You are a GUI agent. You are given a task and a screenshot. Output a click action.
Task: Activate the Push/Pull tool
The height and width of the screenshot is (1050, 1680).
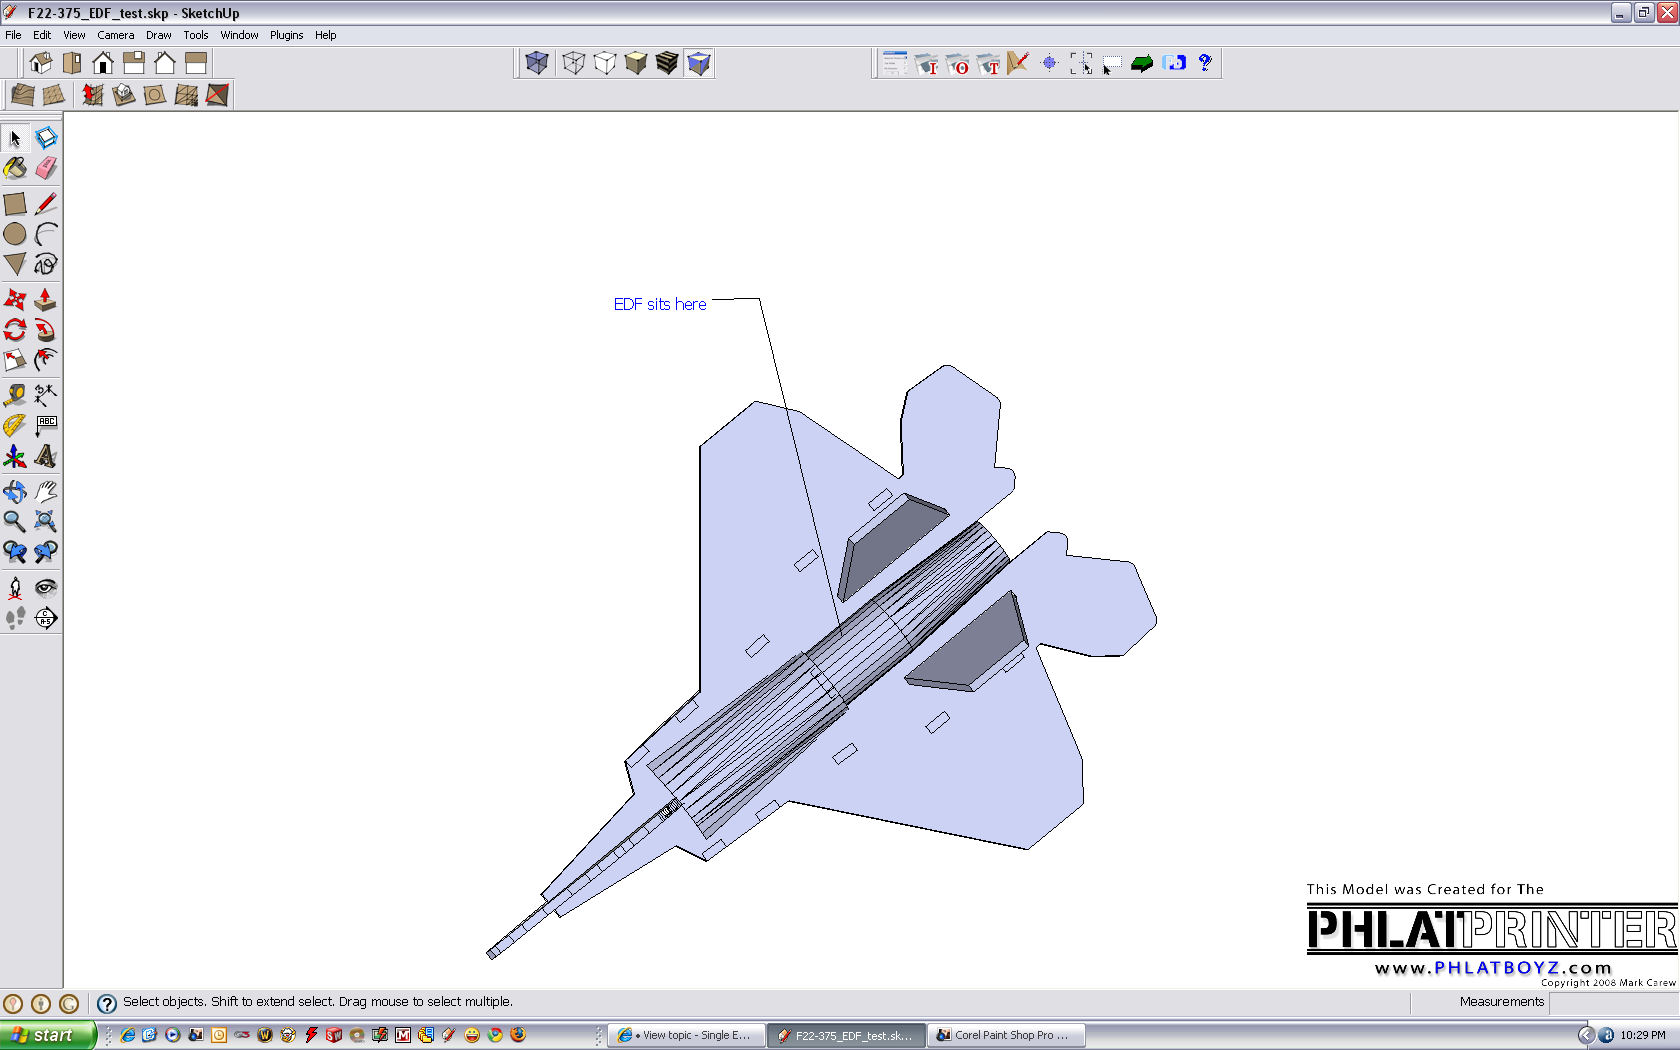pyautogui.click(x=46, y=299)
